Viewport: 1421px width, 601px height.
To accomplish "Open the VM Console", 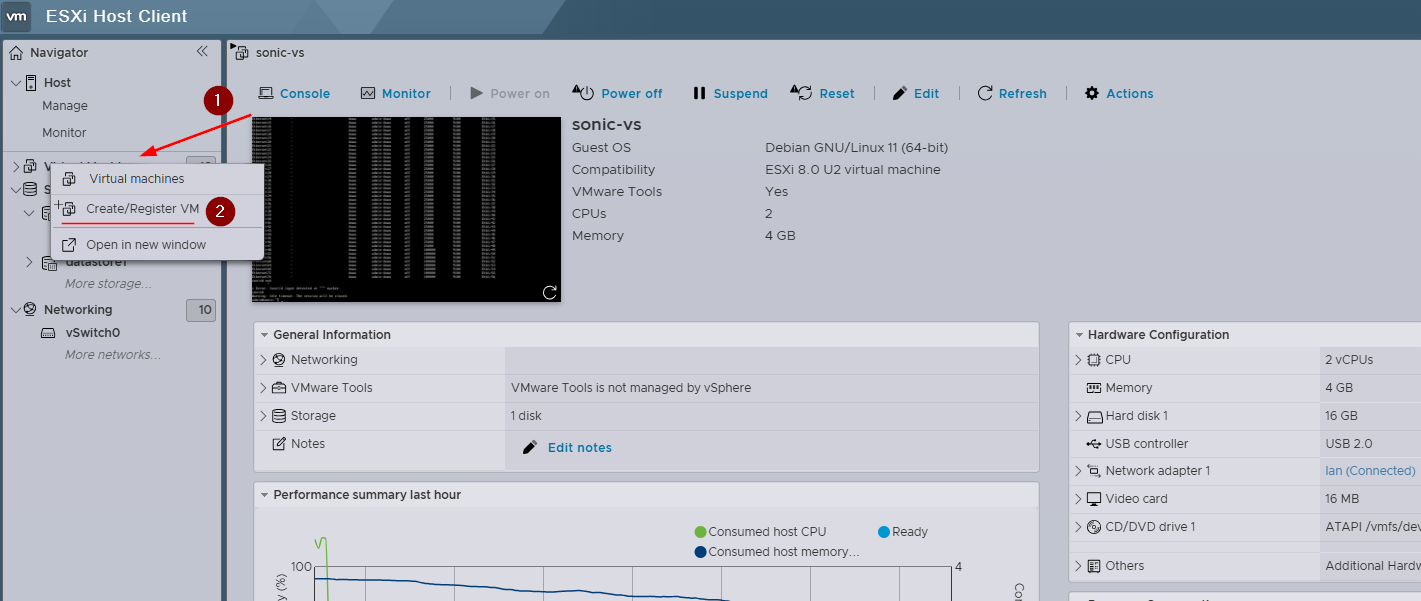I will tap(294, 93).
